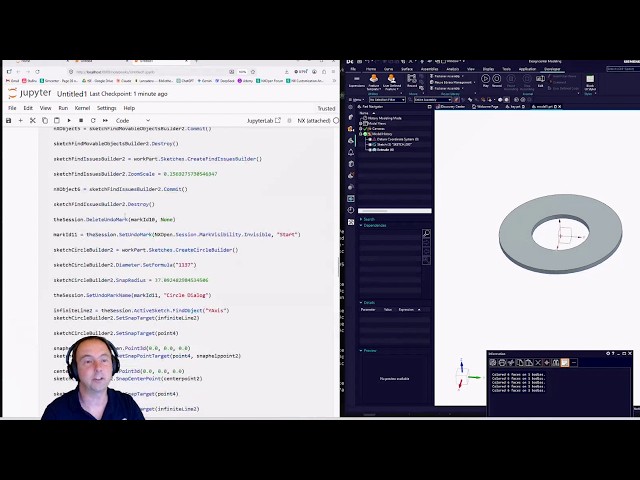Click the Jupyter logo
Viewport: 640px width, 480px height.
[x=30, y=93]
